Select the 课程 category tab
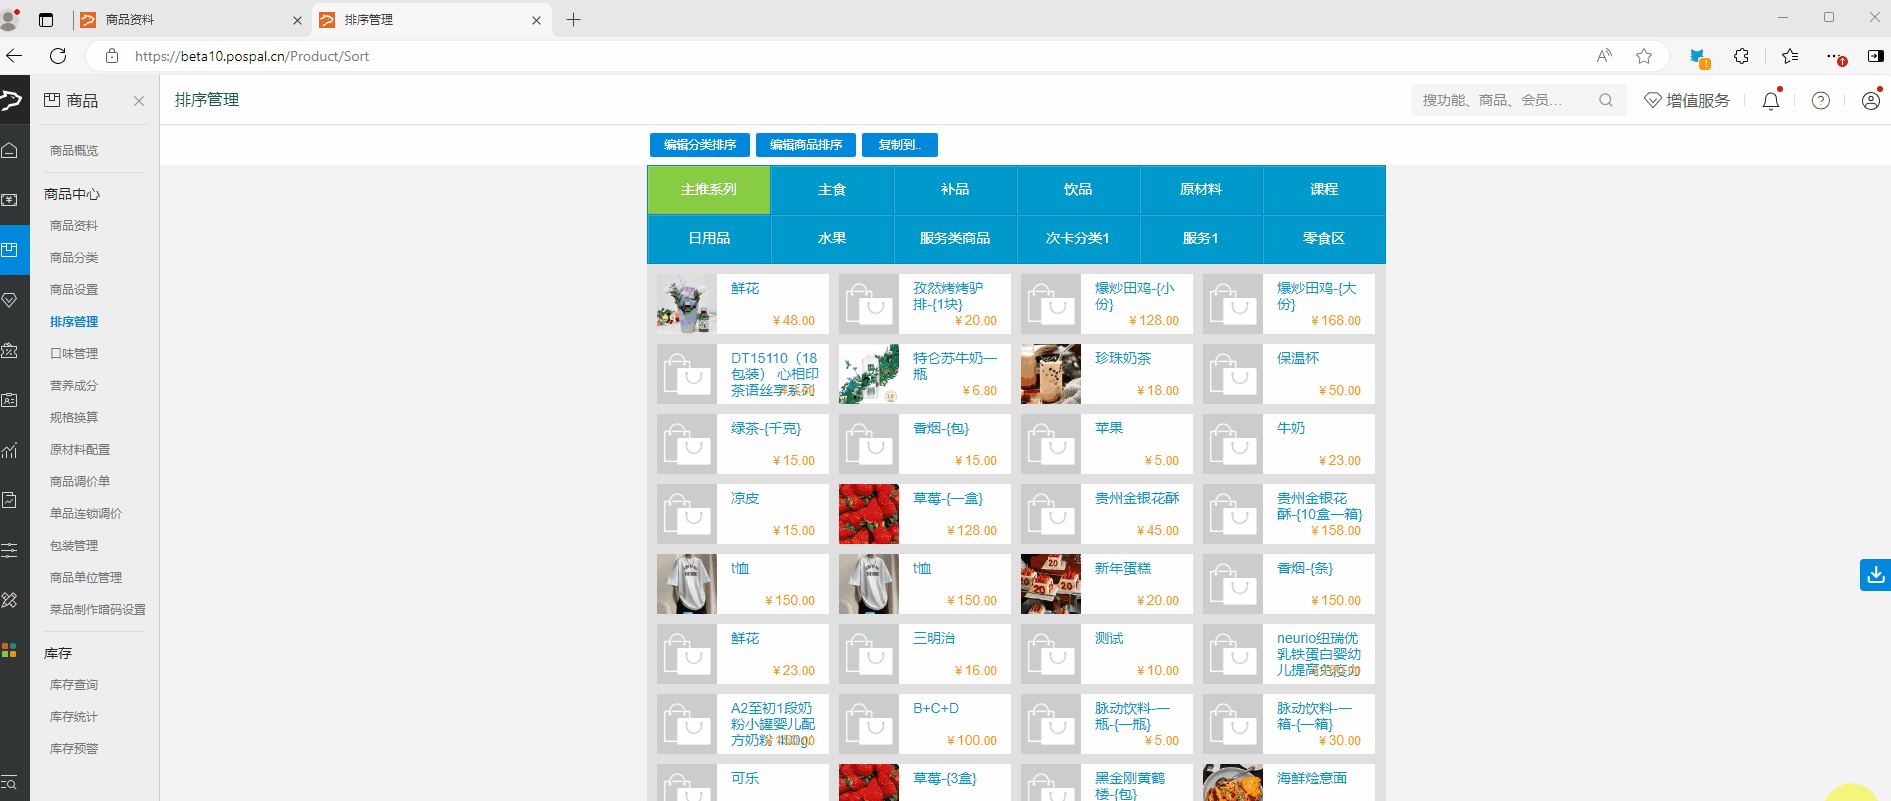The image size is (1891, 801). pos(1324,190)
